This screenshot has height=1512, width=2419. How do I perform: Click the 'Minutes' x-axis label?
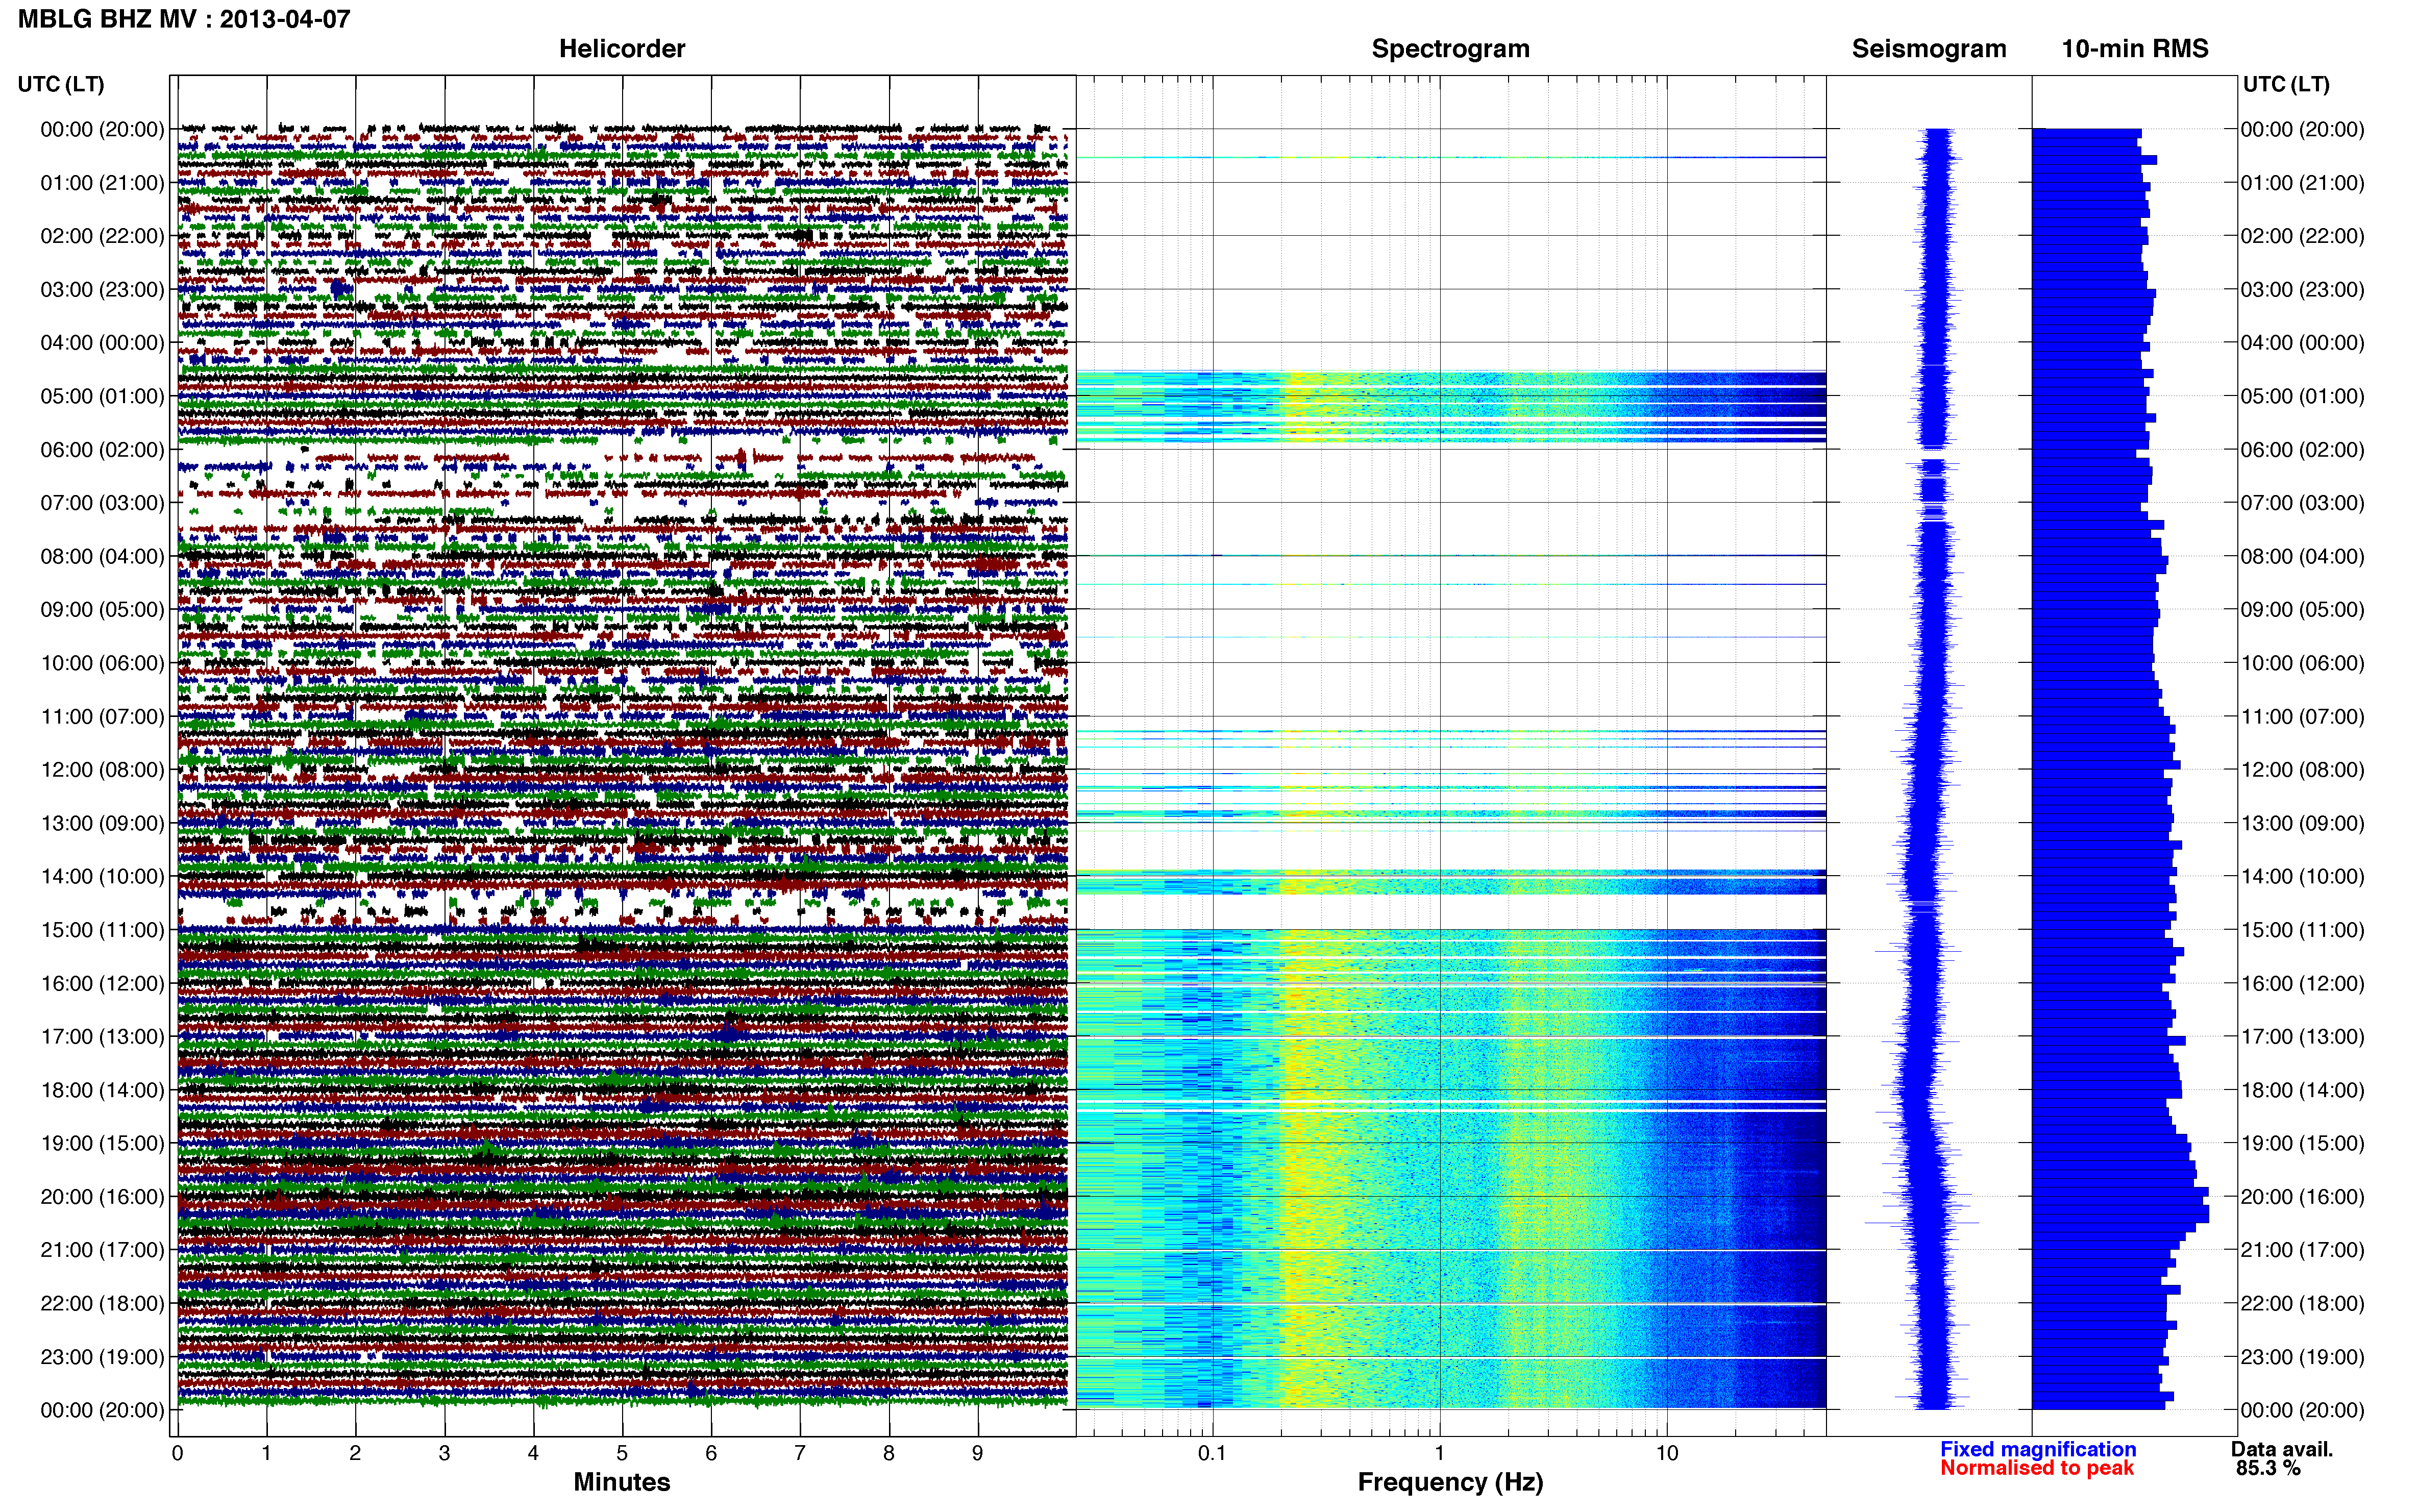tap(622, 1482)
